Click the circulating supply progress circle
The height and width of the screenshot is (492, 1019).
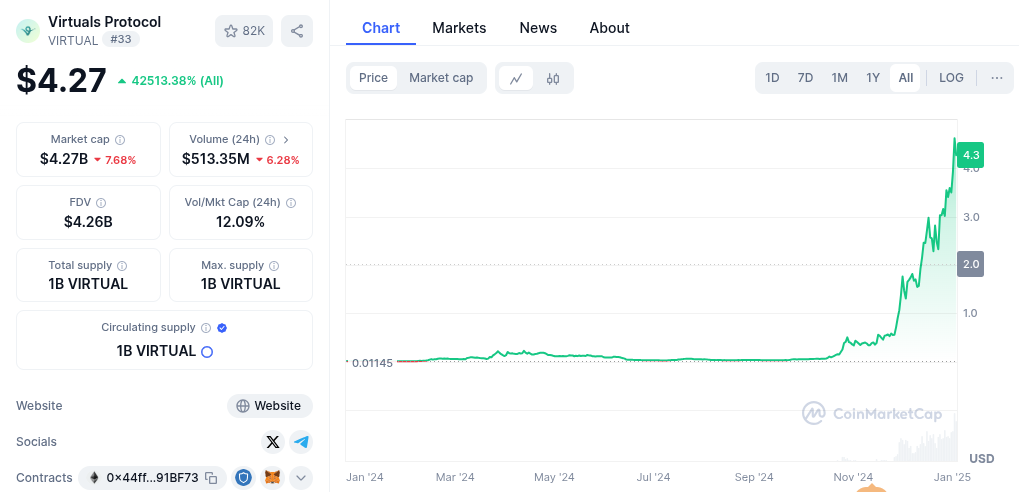click(207, 352)
